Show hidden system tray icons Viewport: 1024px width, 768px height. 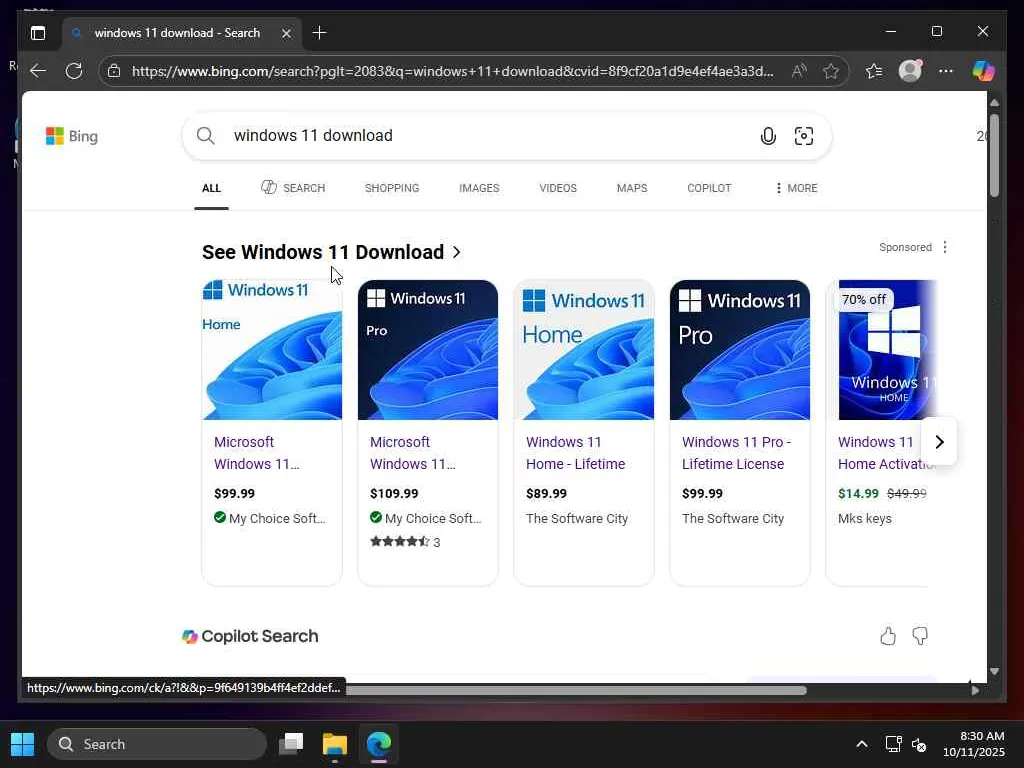(x=862, y=744)
